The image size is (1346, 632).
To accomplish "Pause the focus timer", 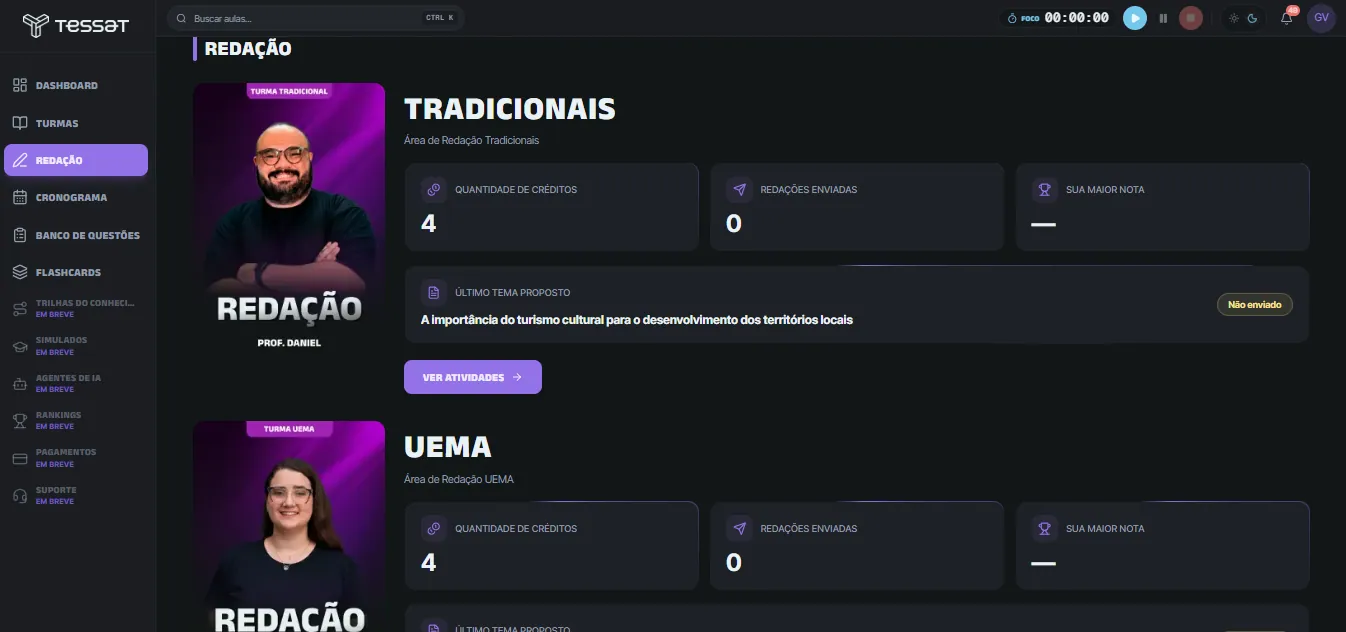I will 1163,18.
